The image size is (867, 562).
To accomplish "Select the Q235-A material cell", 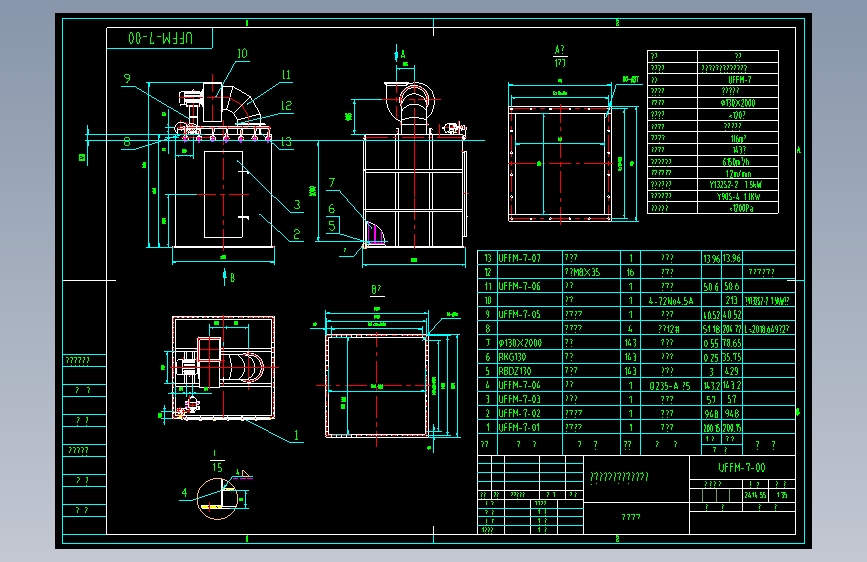I will point(670,386).
